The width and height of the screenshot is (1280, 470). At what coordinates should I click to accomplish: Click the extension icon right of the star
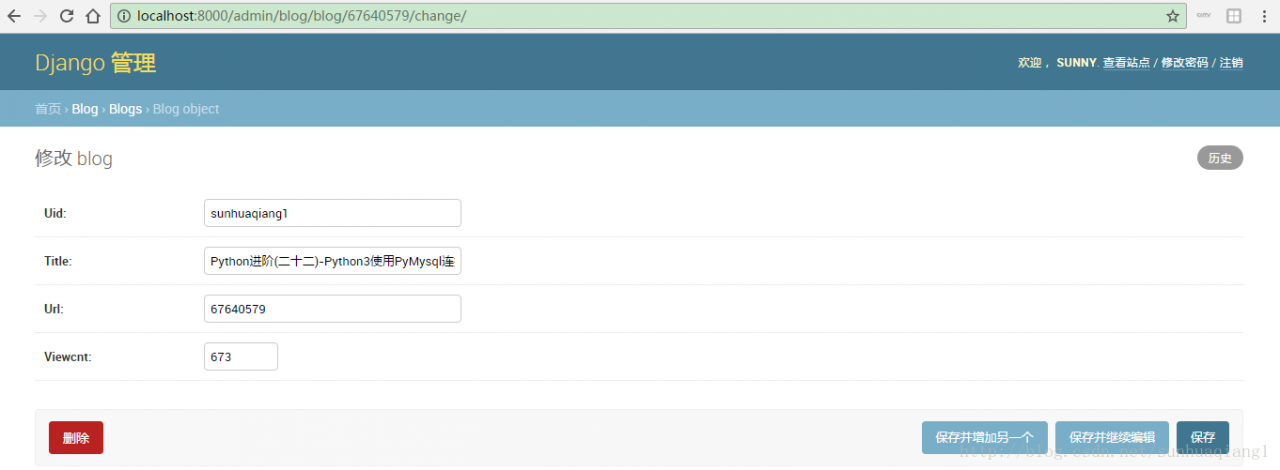pyautogui.click(x=1204, y=16)
